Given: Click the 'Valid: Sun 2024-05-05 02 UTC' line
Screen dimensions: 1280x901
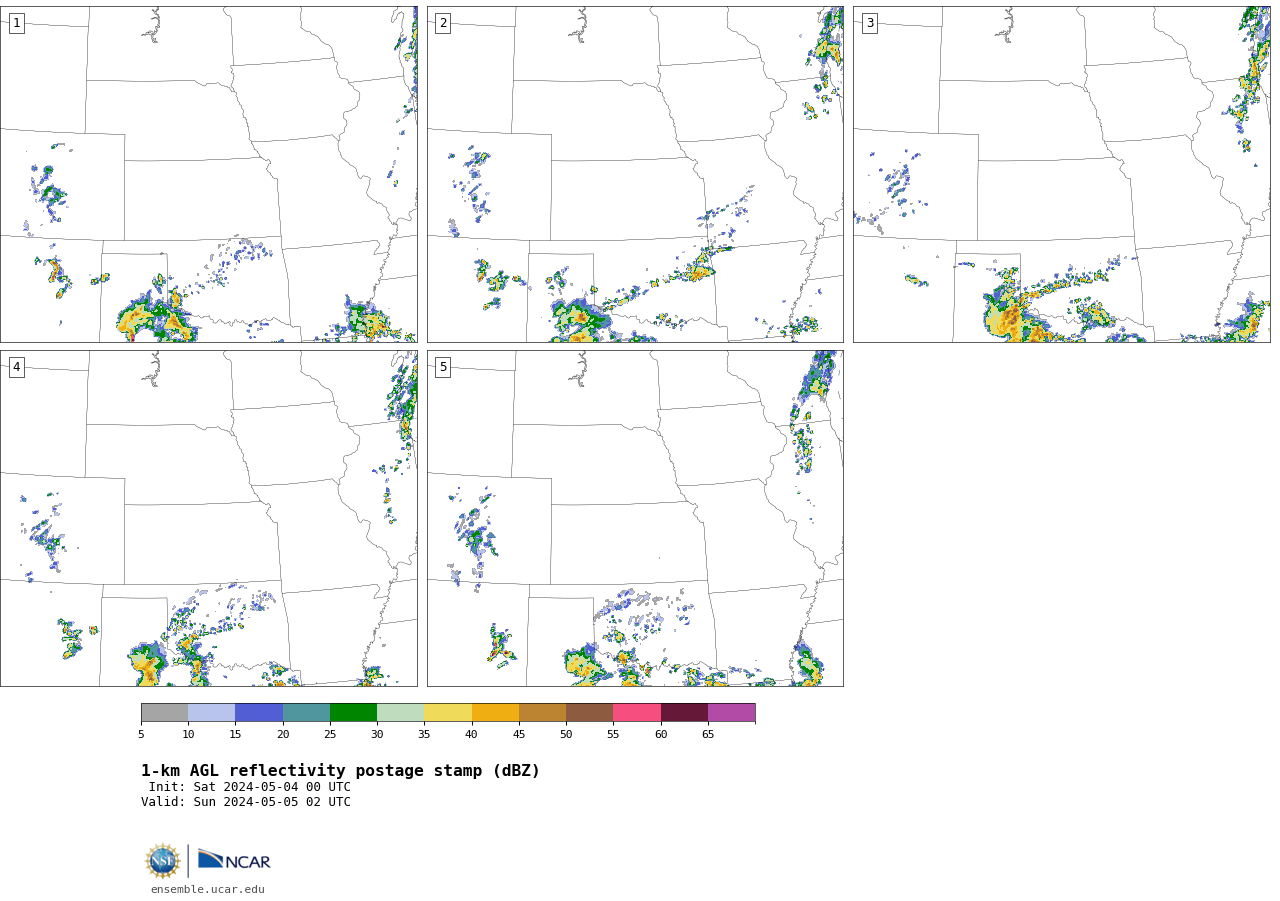Looking at the screenshot, I should point(246,802).
